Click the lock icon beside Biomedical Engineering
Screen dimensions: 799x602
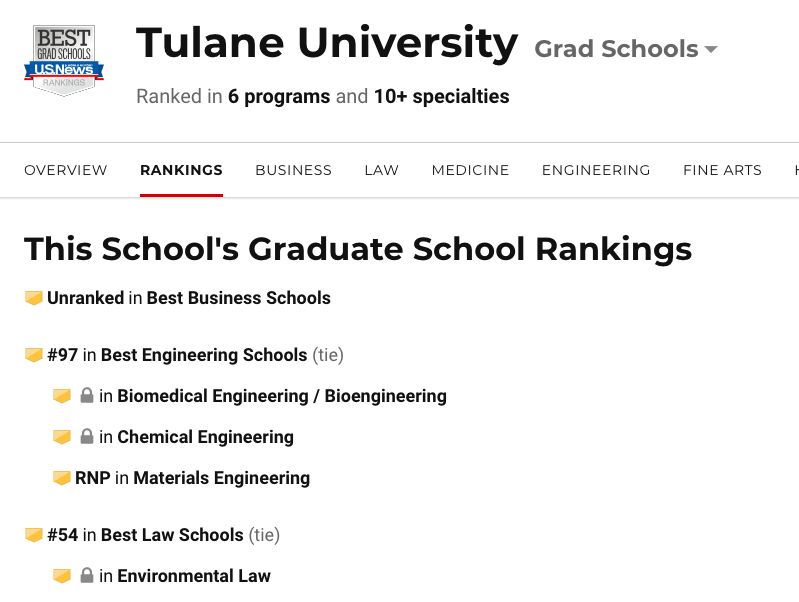(87, 396)
